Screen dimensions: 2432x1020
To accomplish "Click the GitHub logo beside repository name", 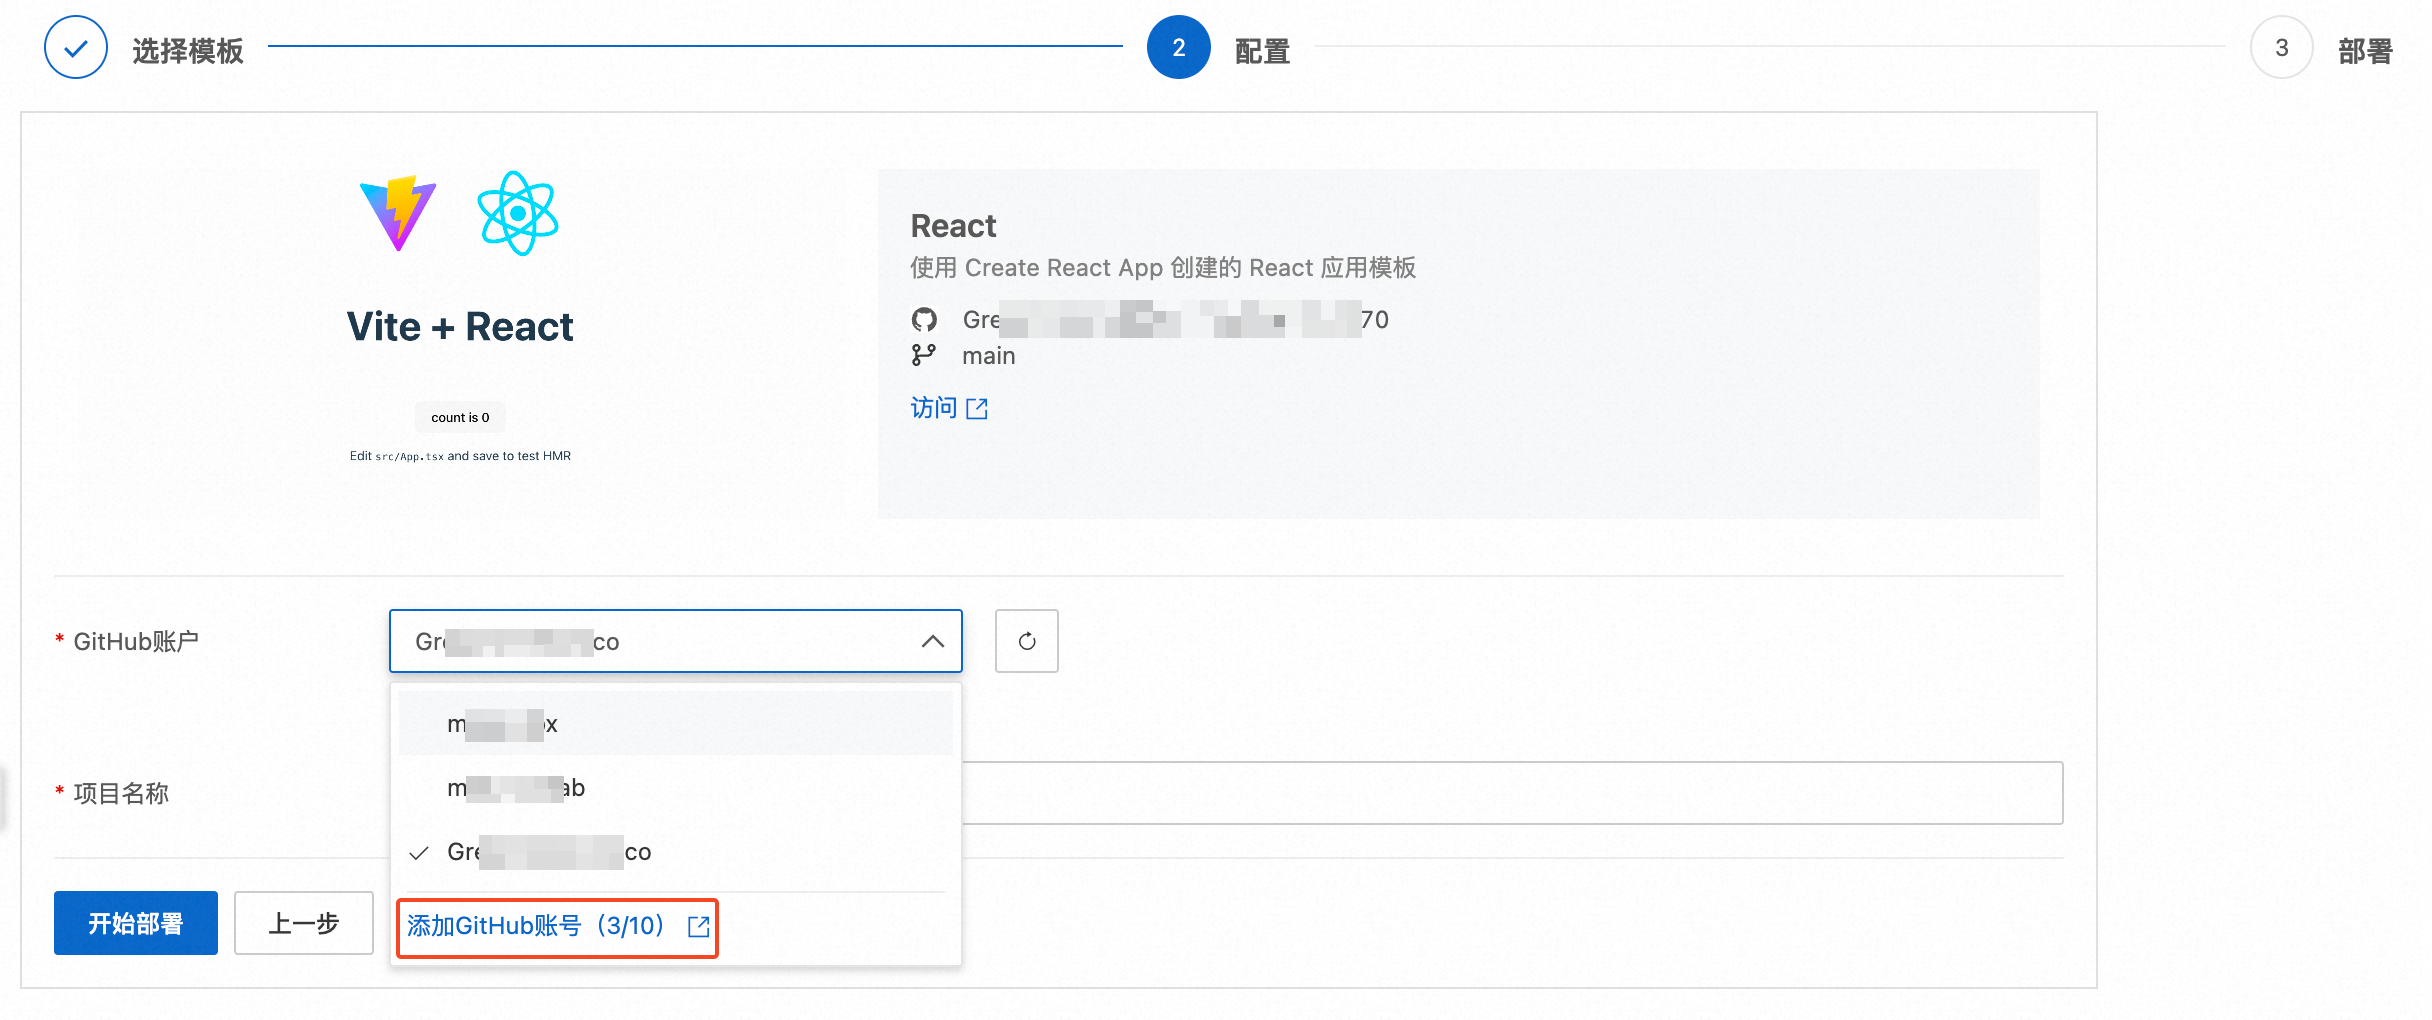I will click(924, 320).
